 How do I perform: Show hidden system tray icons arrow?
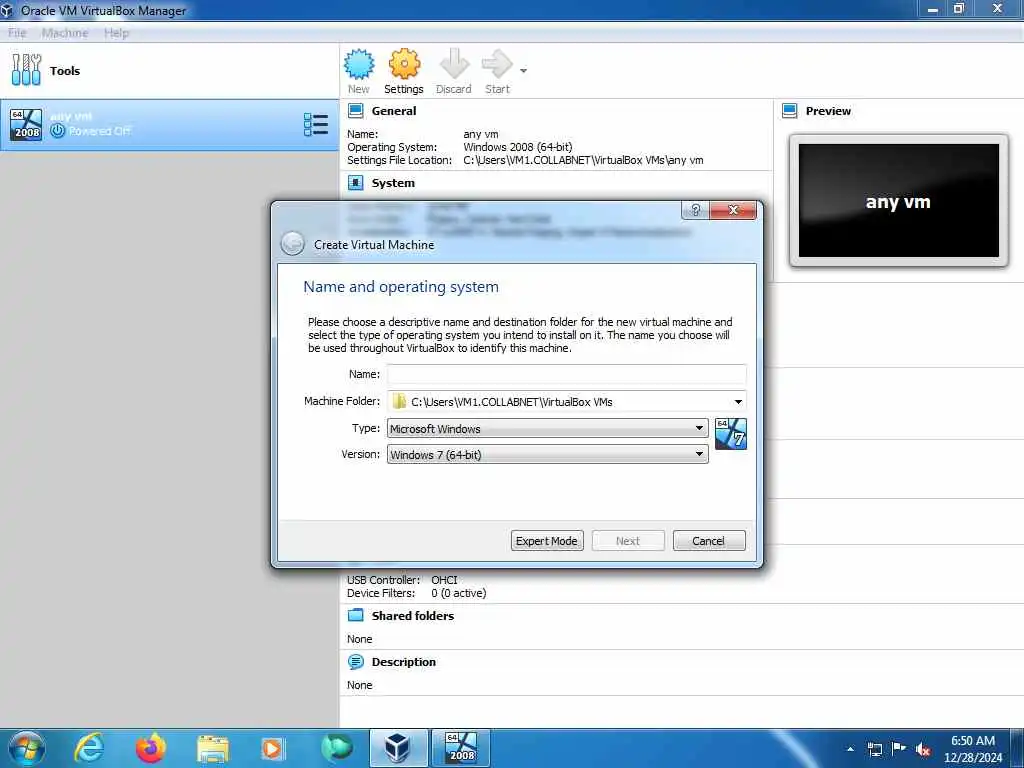(850, 749)
